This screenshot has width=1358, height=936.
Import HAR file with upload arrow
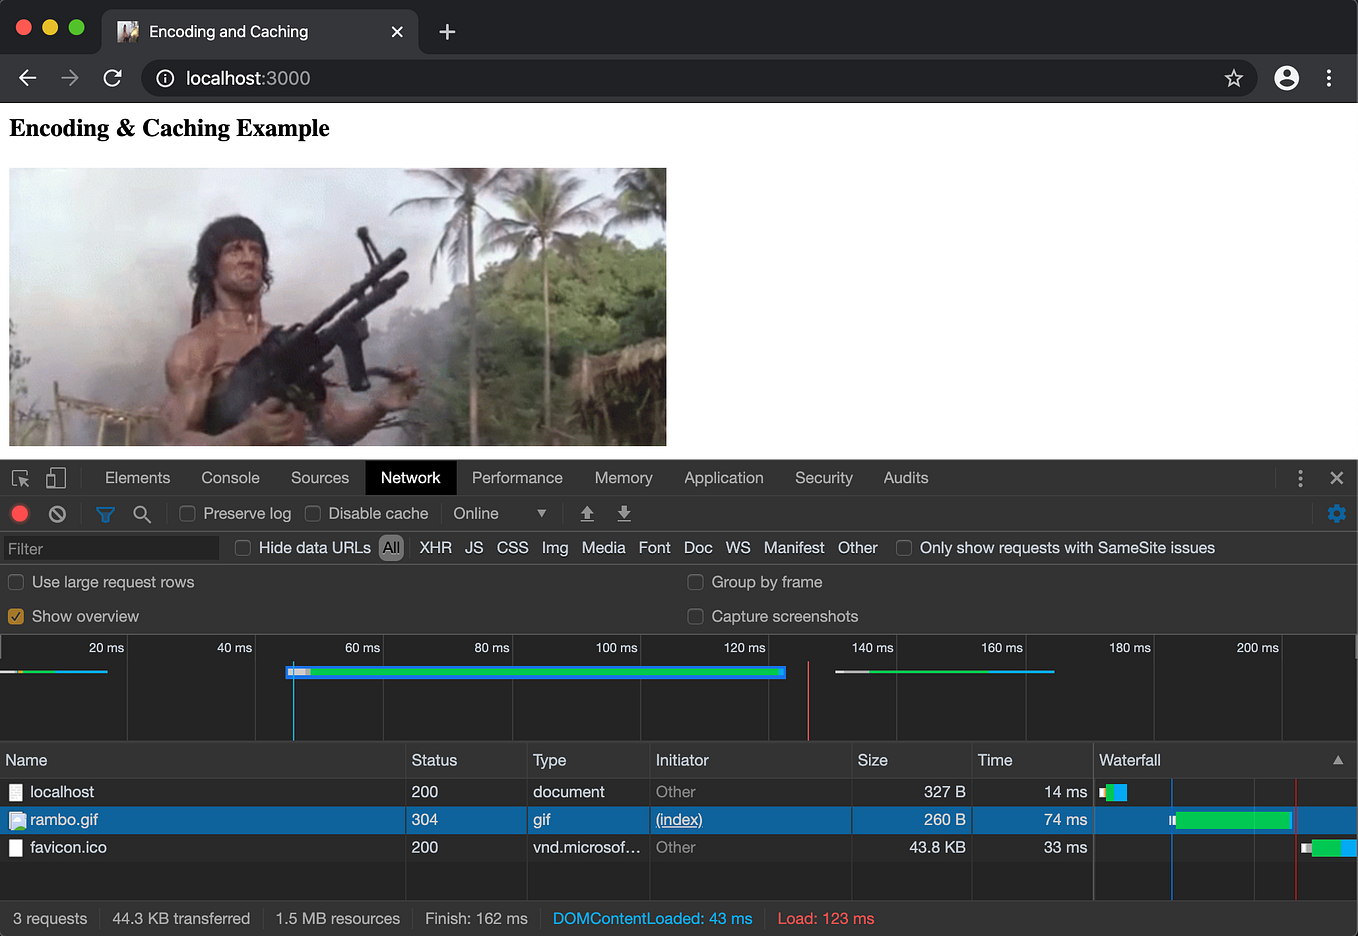[587, 514]
